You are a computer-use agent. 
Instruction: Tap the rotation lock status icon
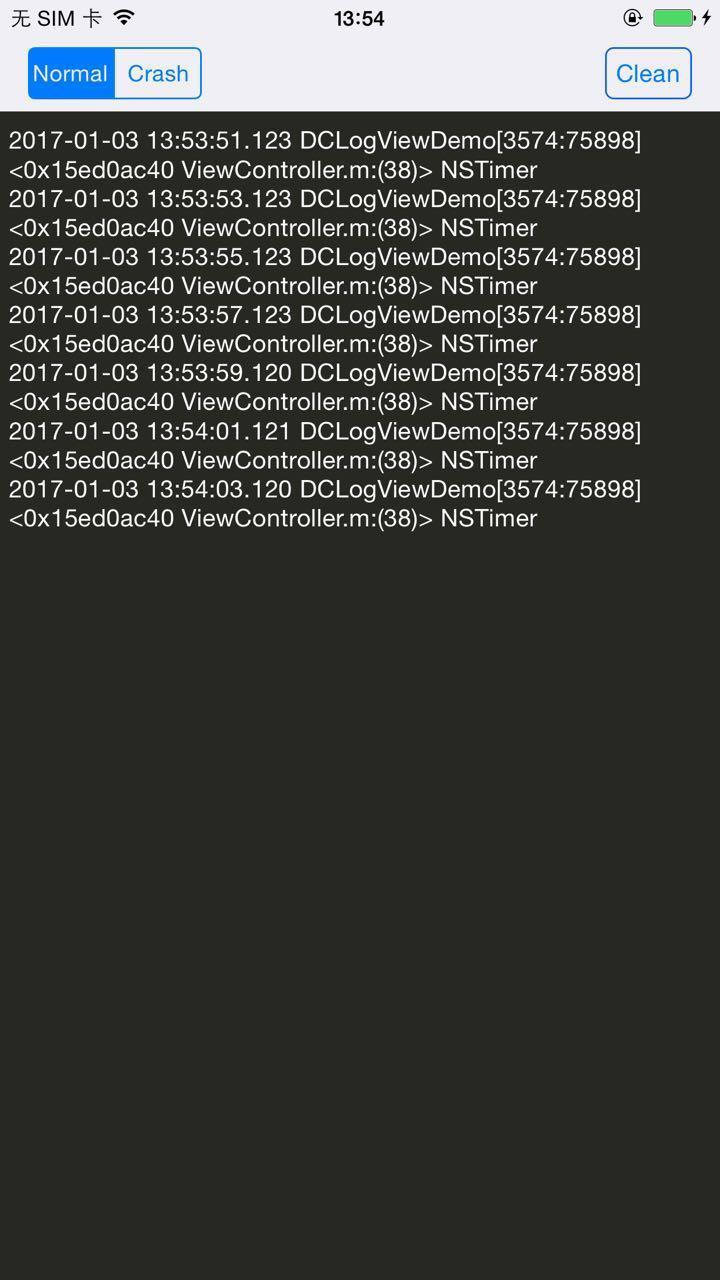tap(632, 17)
